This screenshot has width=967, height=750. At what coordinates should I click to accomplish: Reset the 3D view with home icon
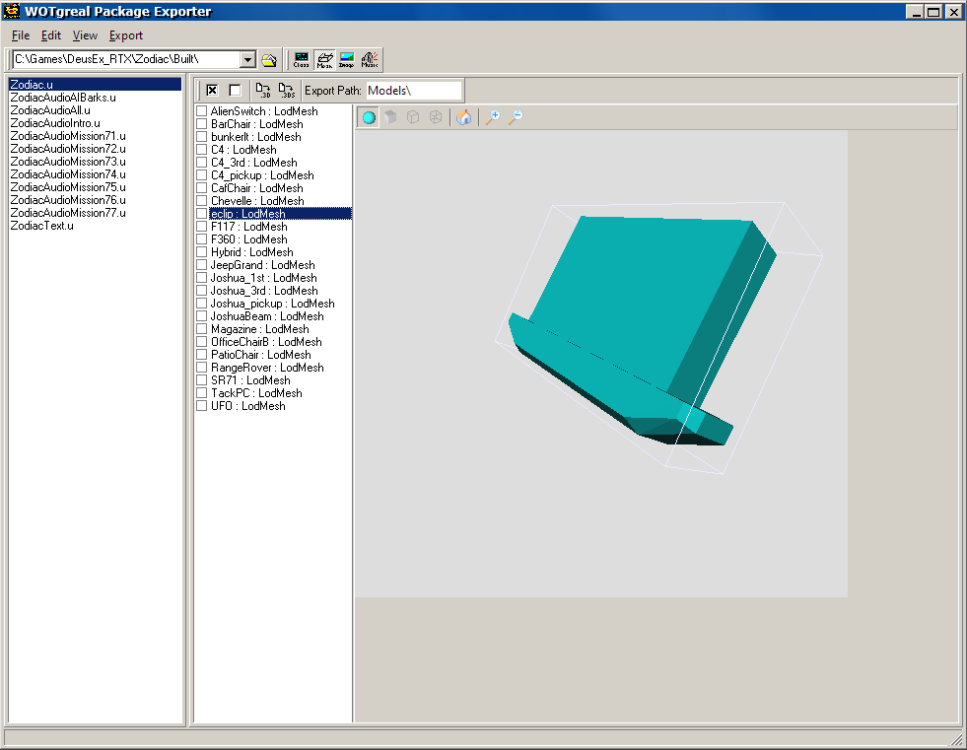tap(464, 118)
